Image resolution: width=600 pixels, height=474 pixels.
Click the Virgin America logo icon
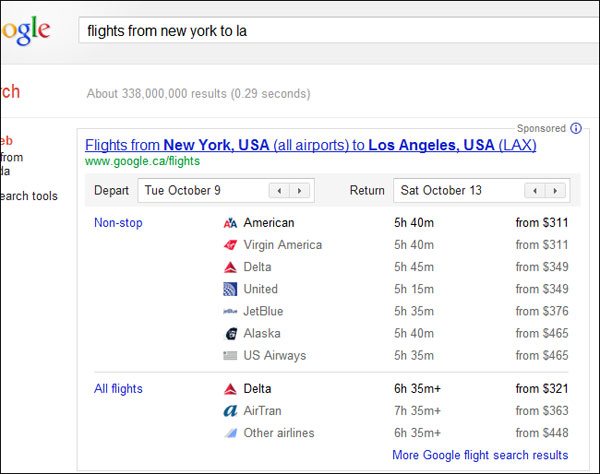230,245
